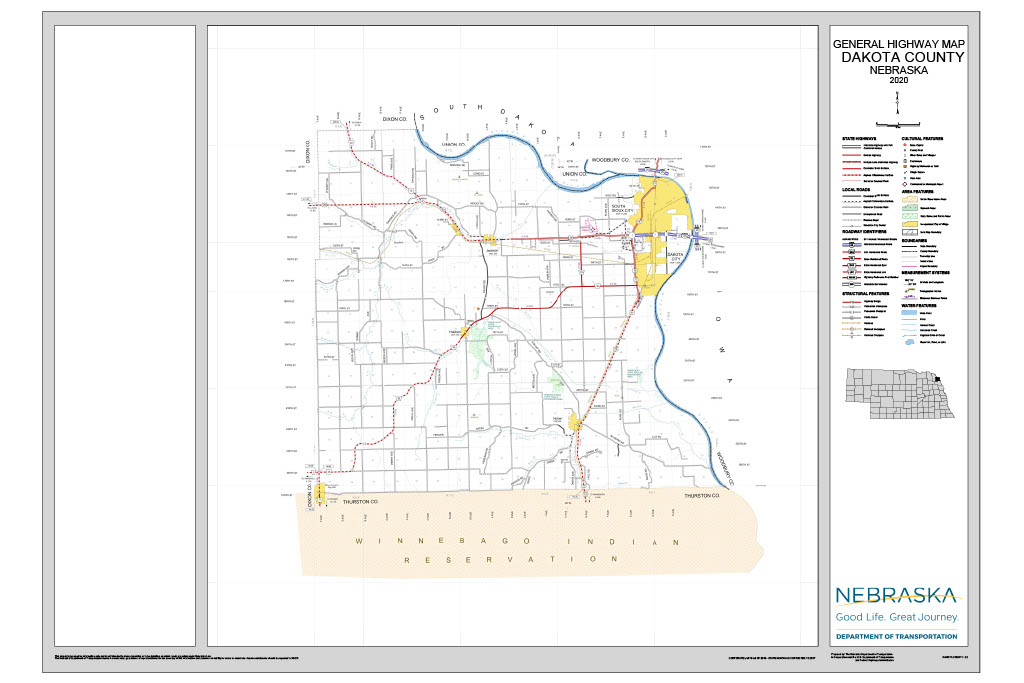Image resolution: width=1024 pixels, height=683 pixels.
Task: Click the CULTURAL FEATURES legend heading
Action: [922, 138]
